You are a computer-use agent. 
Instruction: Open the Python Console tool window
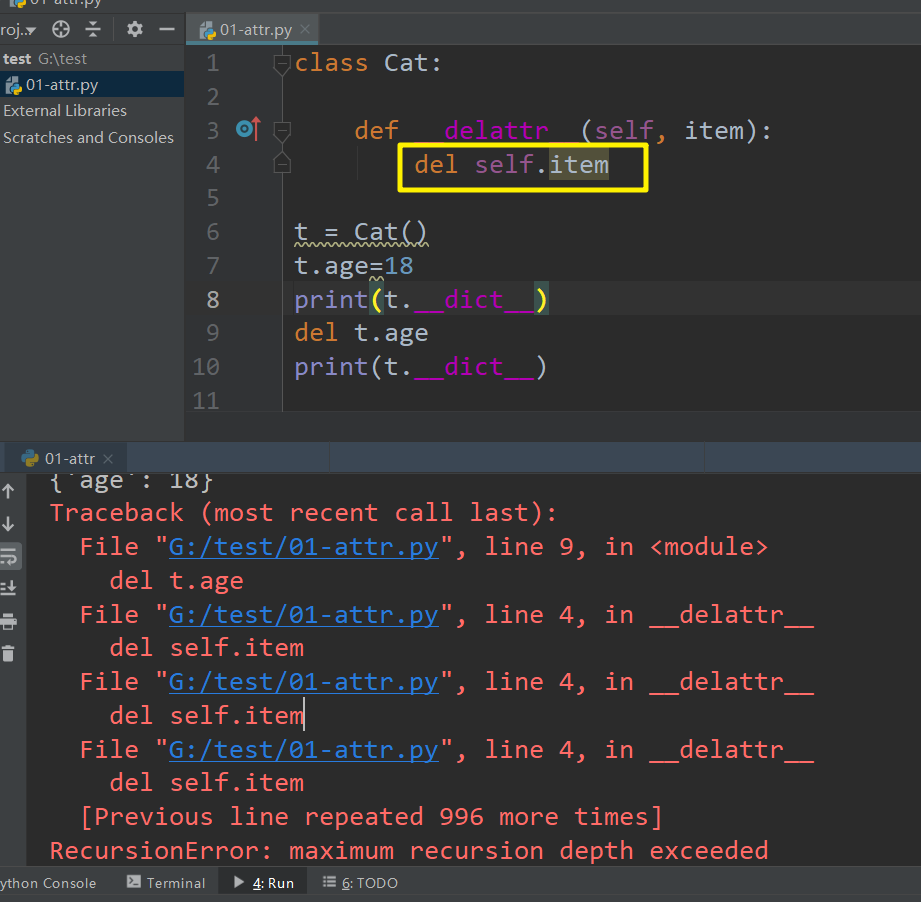48,883
